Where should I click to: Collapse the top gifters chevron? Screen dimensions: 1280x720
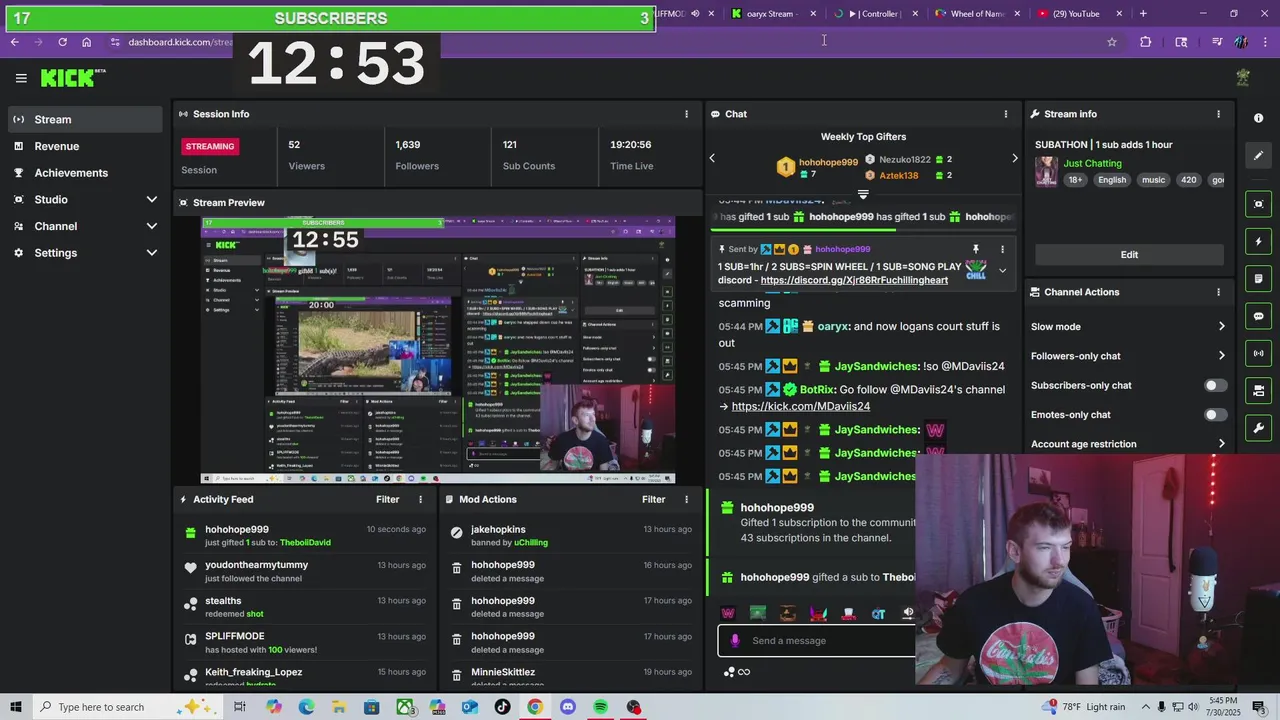pos(863,194)
